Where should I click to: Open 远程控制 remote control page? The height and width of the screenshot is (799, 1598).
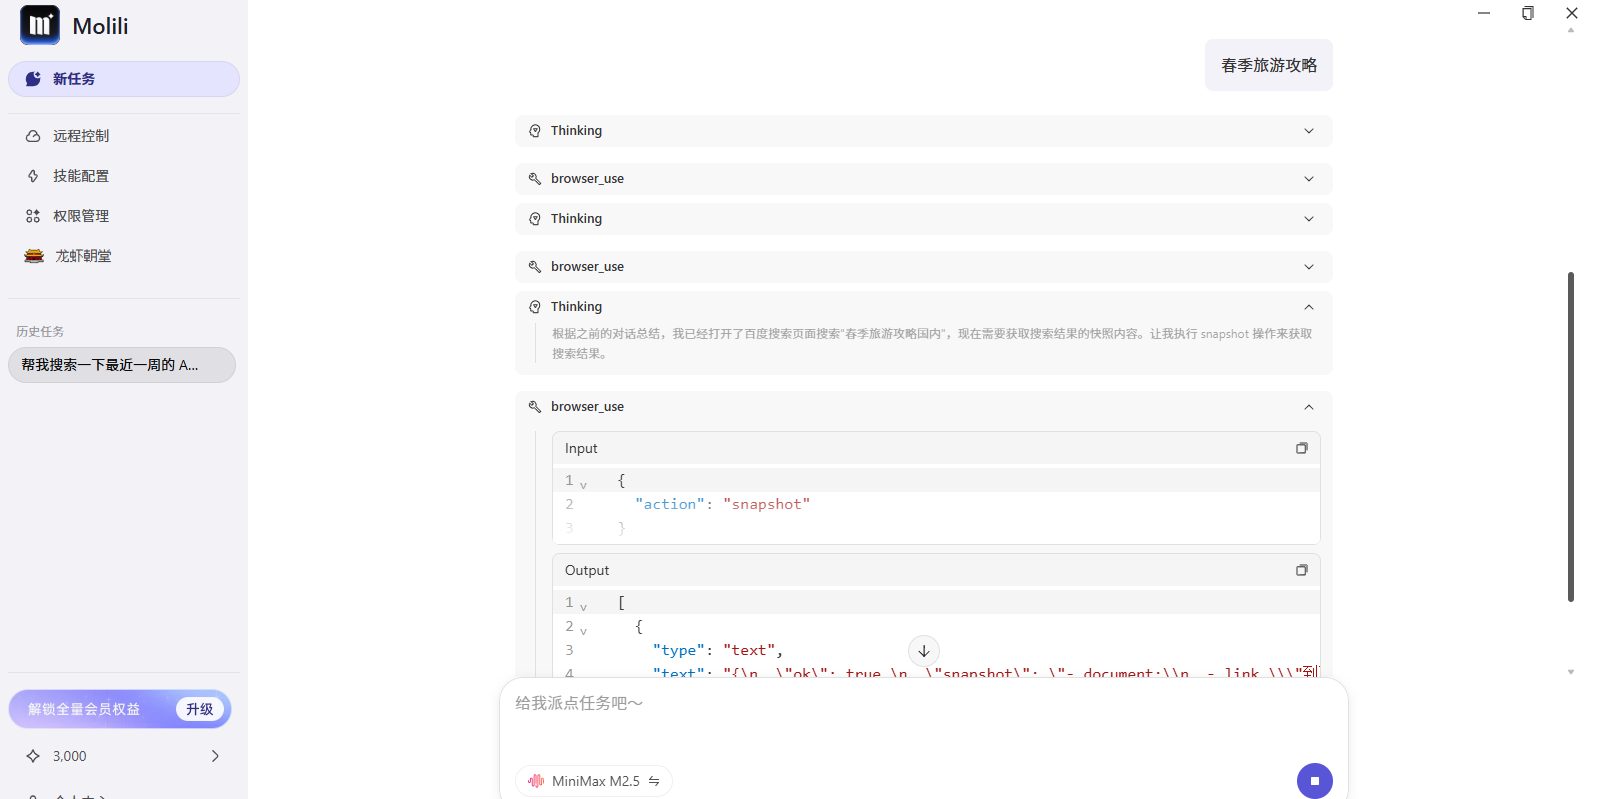pos(81,136)
